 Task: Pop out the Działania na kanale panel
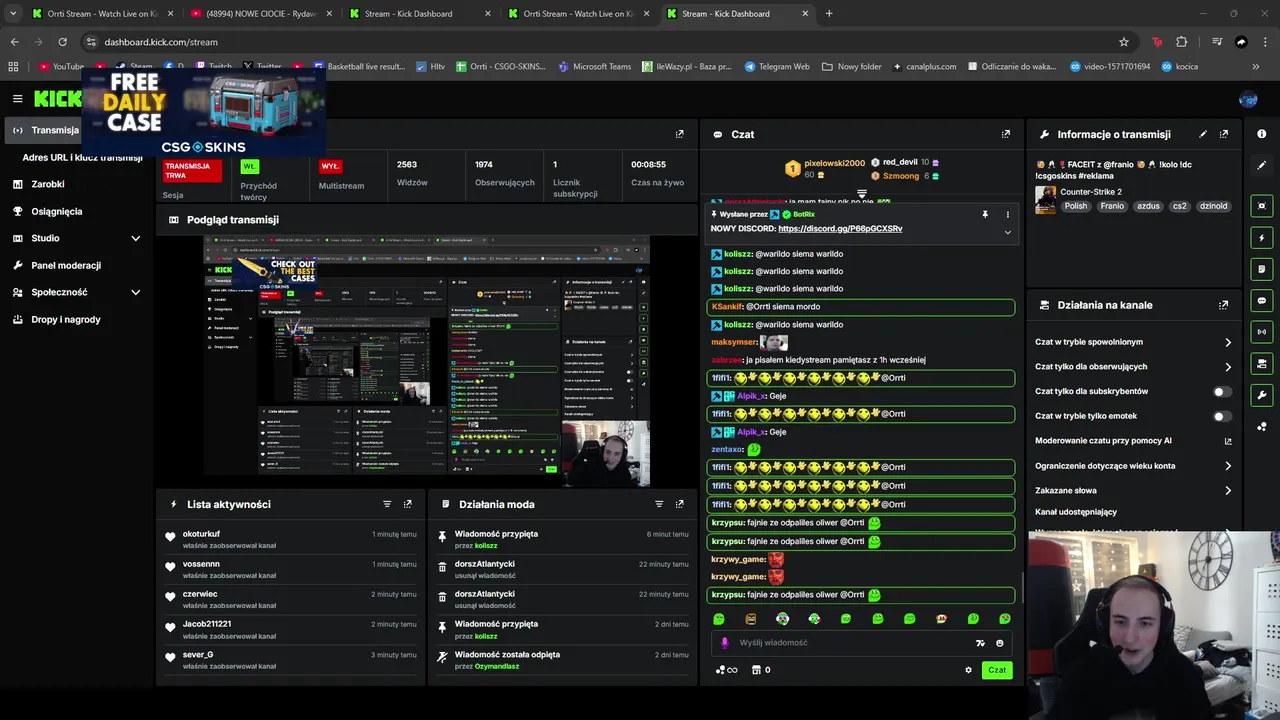point(1224,305)
